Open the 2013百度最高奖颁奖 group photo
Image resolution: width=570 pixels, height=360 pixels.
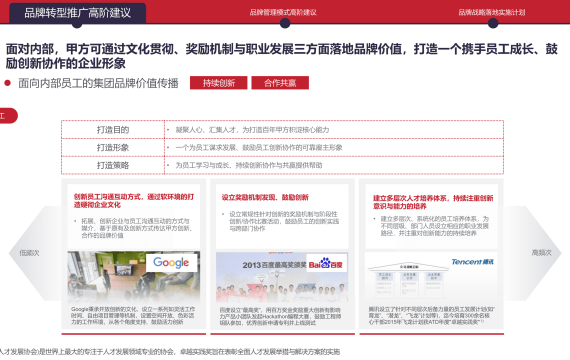282,277
